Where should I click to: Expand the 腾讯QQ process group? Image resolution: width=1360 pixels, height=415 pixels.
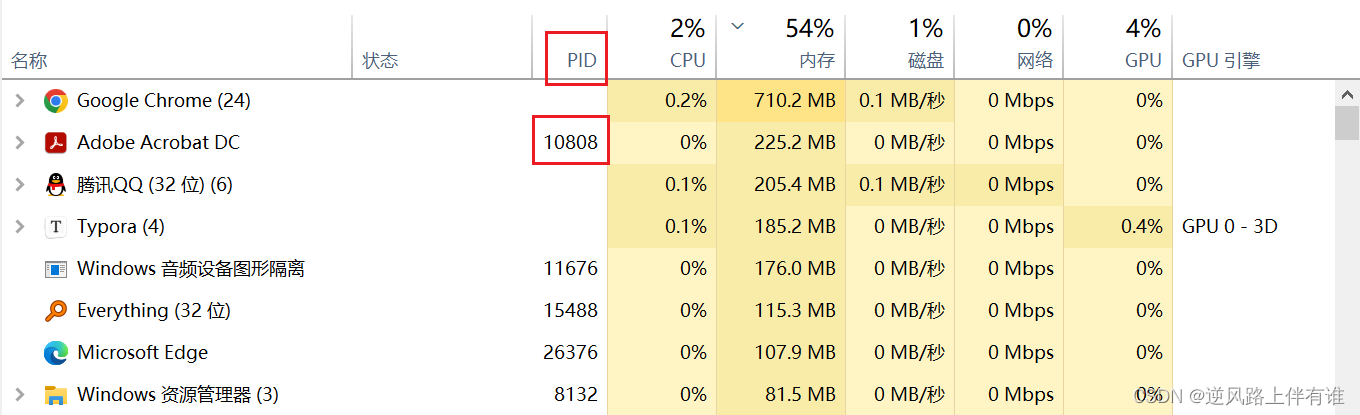(x=19, y=185)
